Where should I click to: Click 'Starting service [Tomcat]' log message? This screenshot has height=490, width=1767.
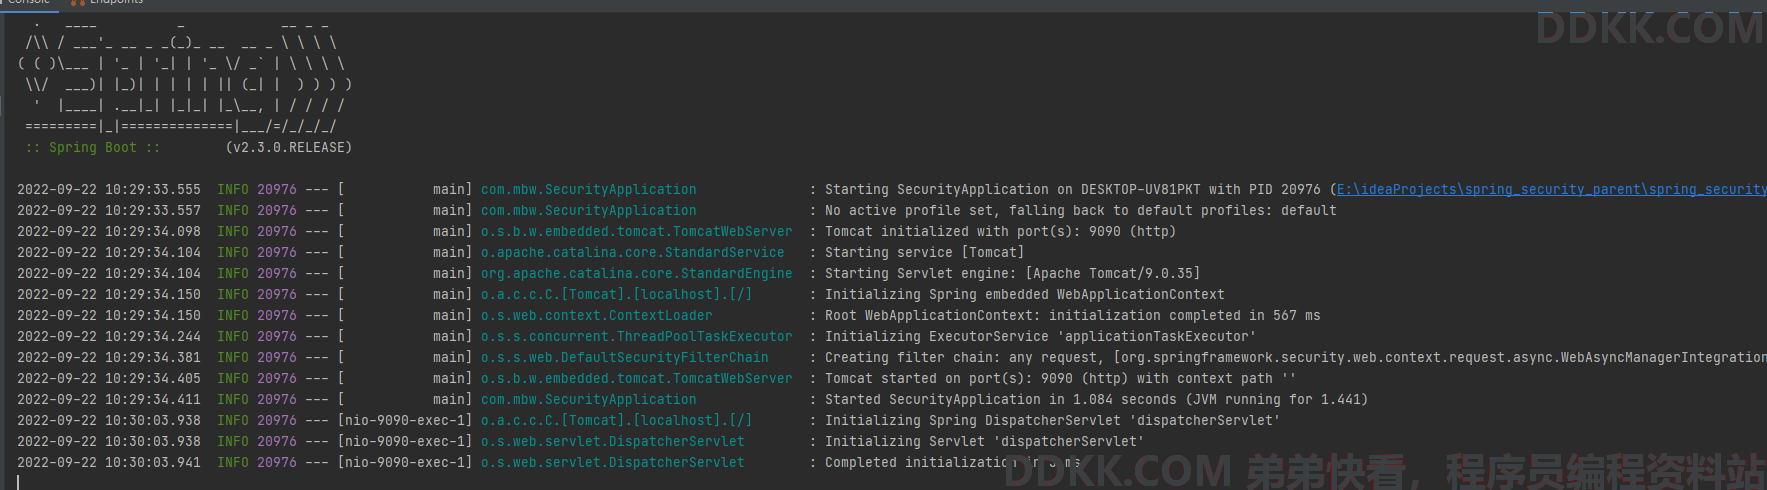924,252
